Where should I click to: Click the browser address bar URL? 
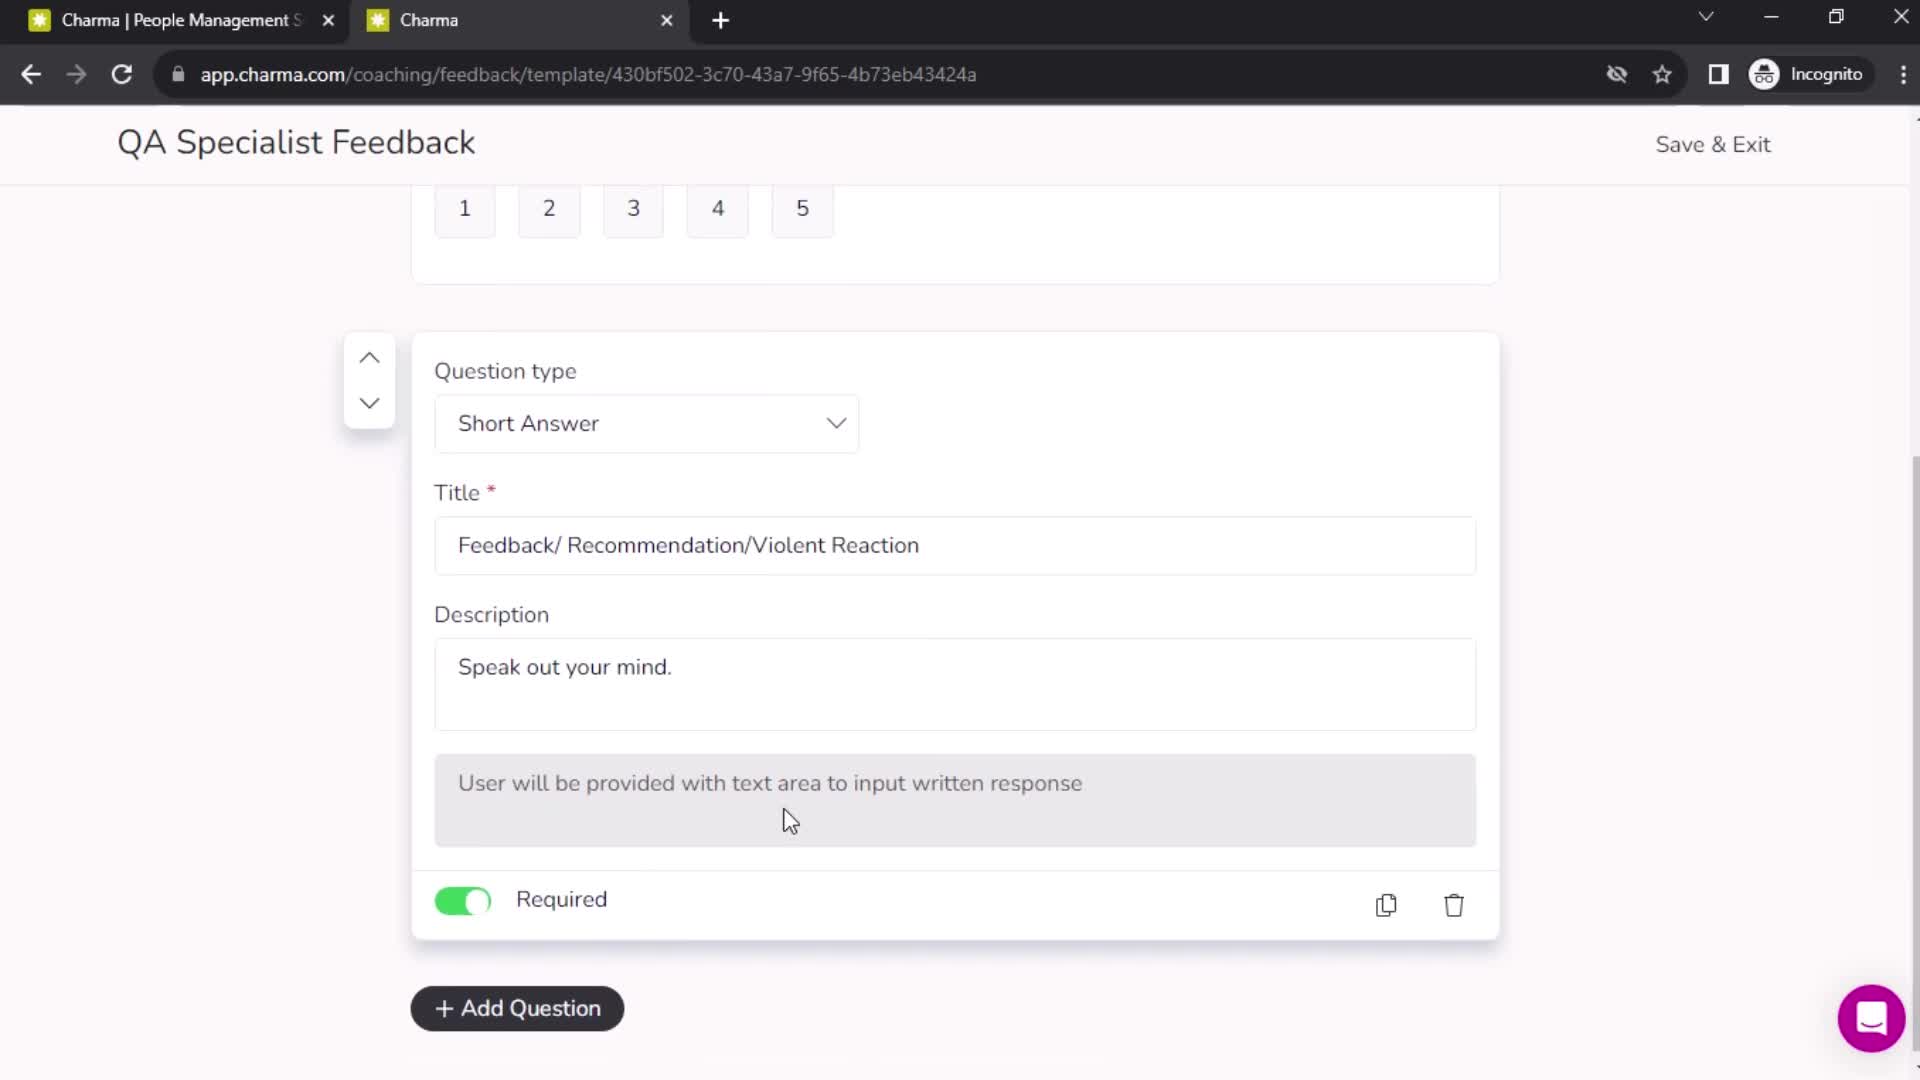tap(588, 74)
